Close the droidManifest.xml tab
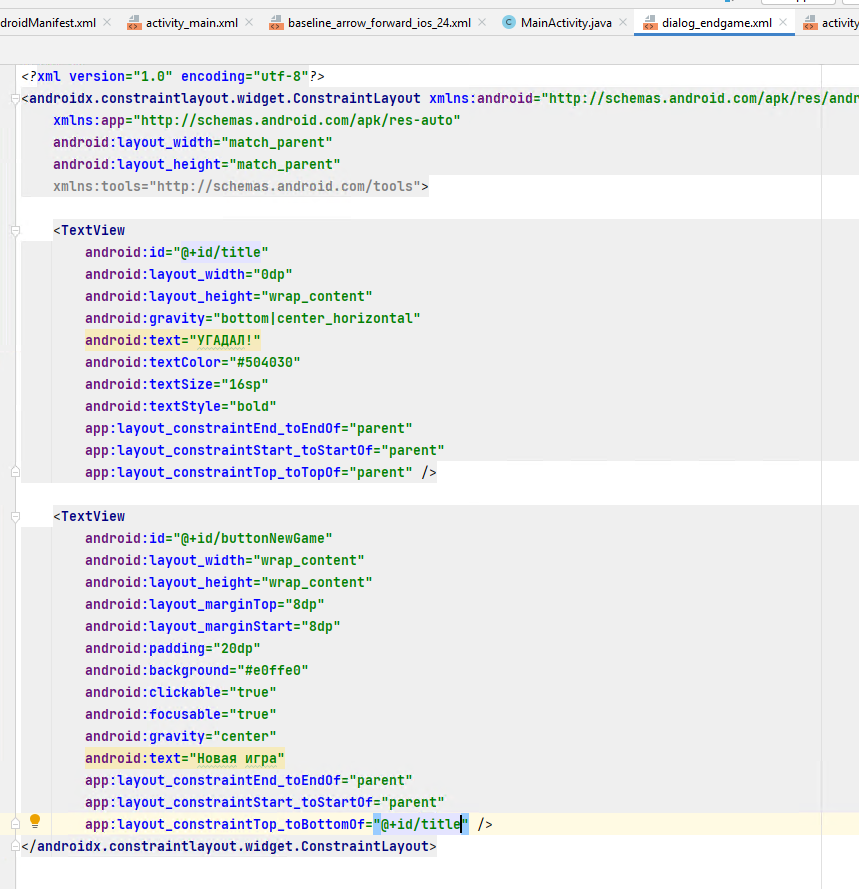 pyautogui.click(x=107, y=23)
